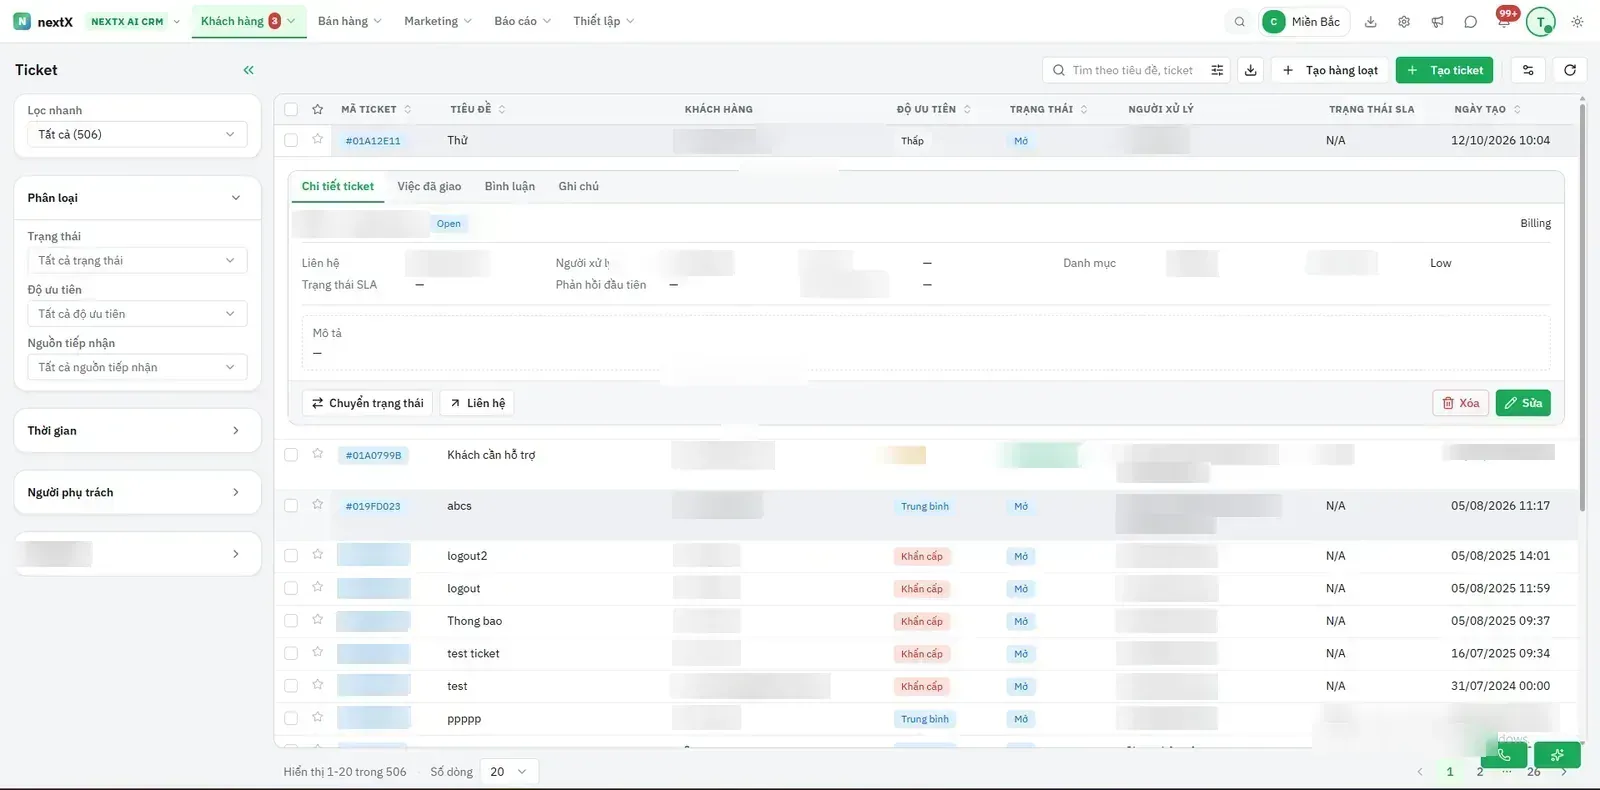Collapse the Ticket sidebar with double-chevron icon
Viewport: 1600px width, 790px height.
[248, 70]
